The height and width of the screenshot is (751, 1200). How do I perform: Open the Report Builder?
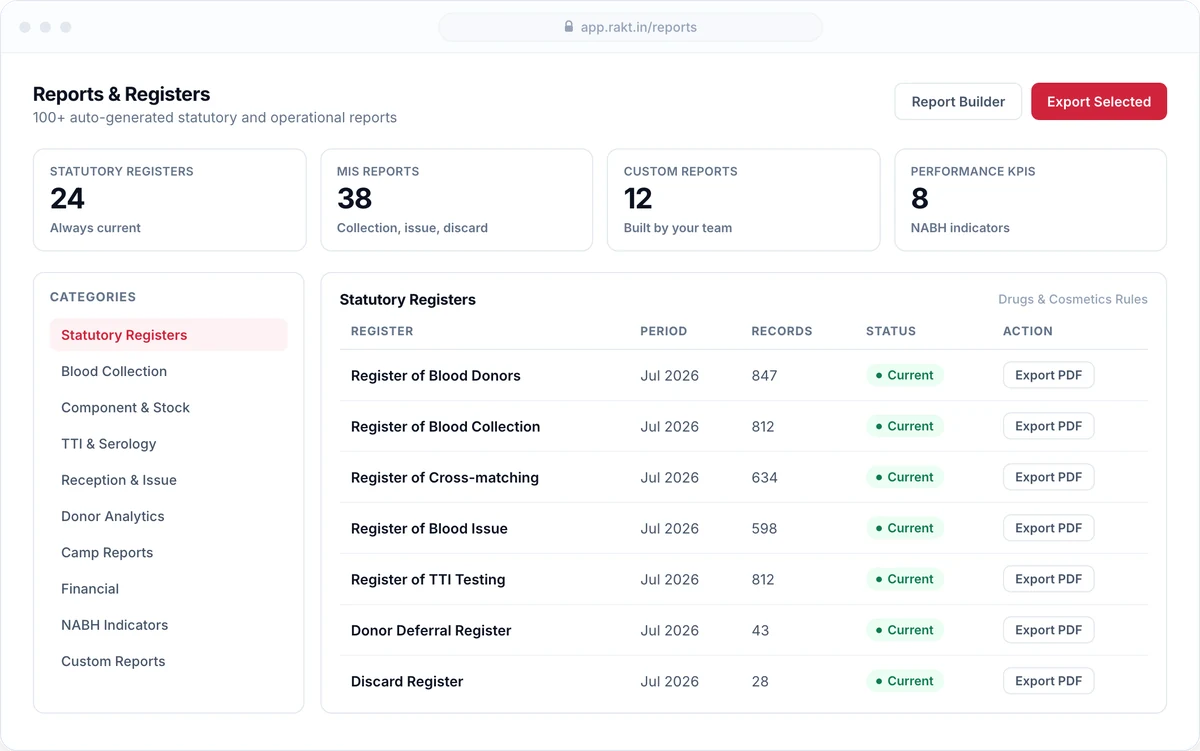pyautogui.click(x=958, y=101)
